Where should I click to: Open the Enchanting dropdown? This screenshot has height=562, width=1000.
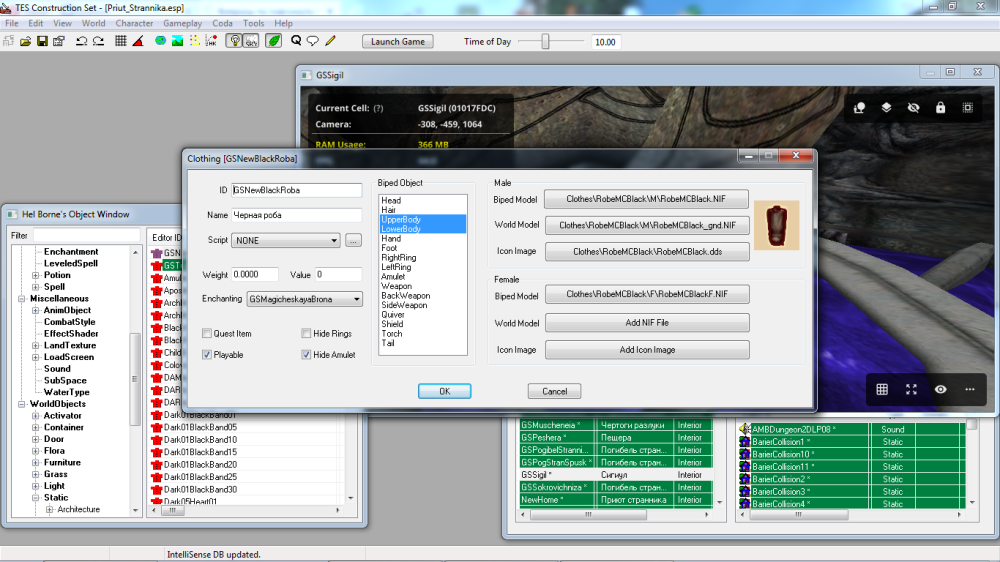(x=305, y=299)
